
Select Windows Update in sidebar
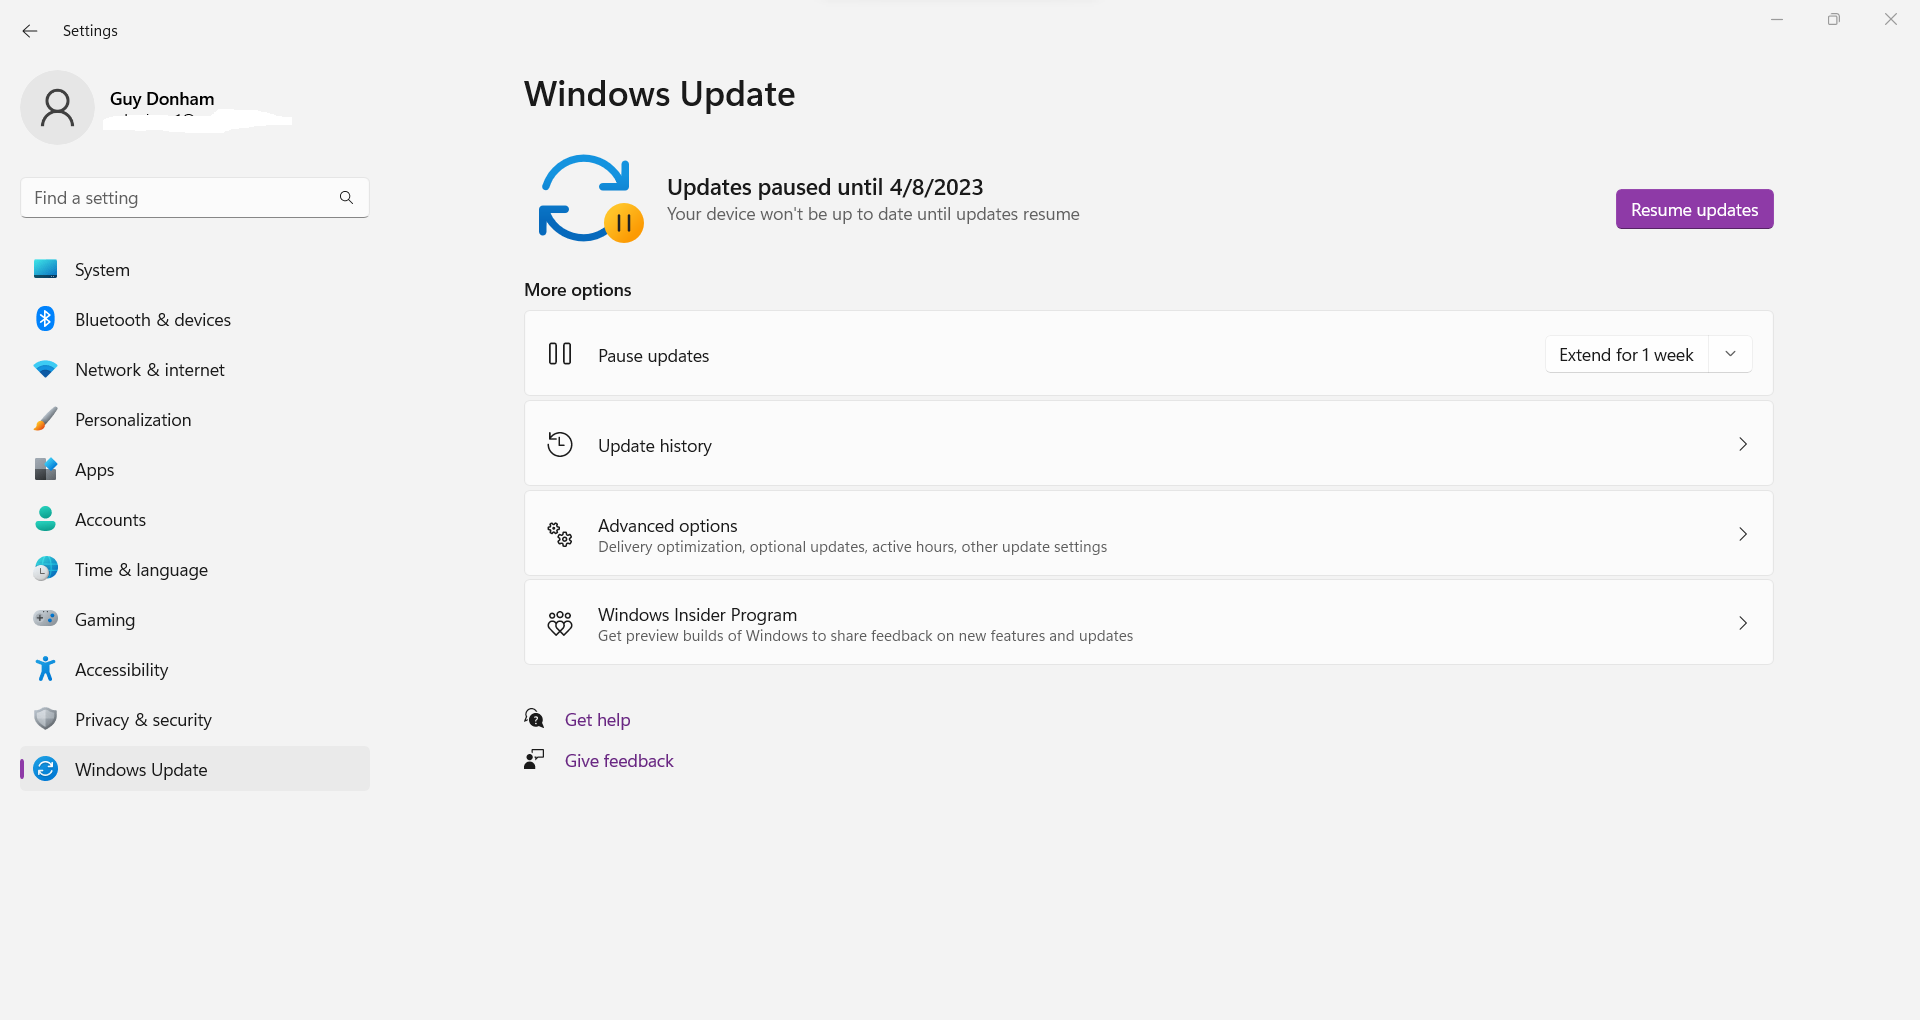[195, 769]
